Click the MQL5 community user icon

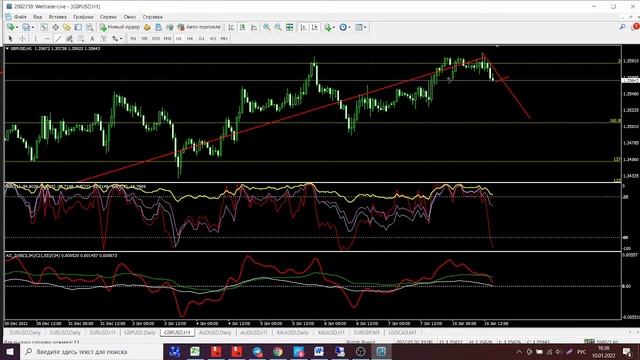click(x=158, y=27)
